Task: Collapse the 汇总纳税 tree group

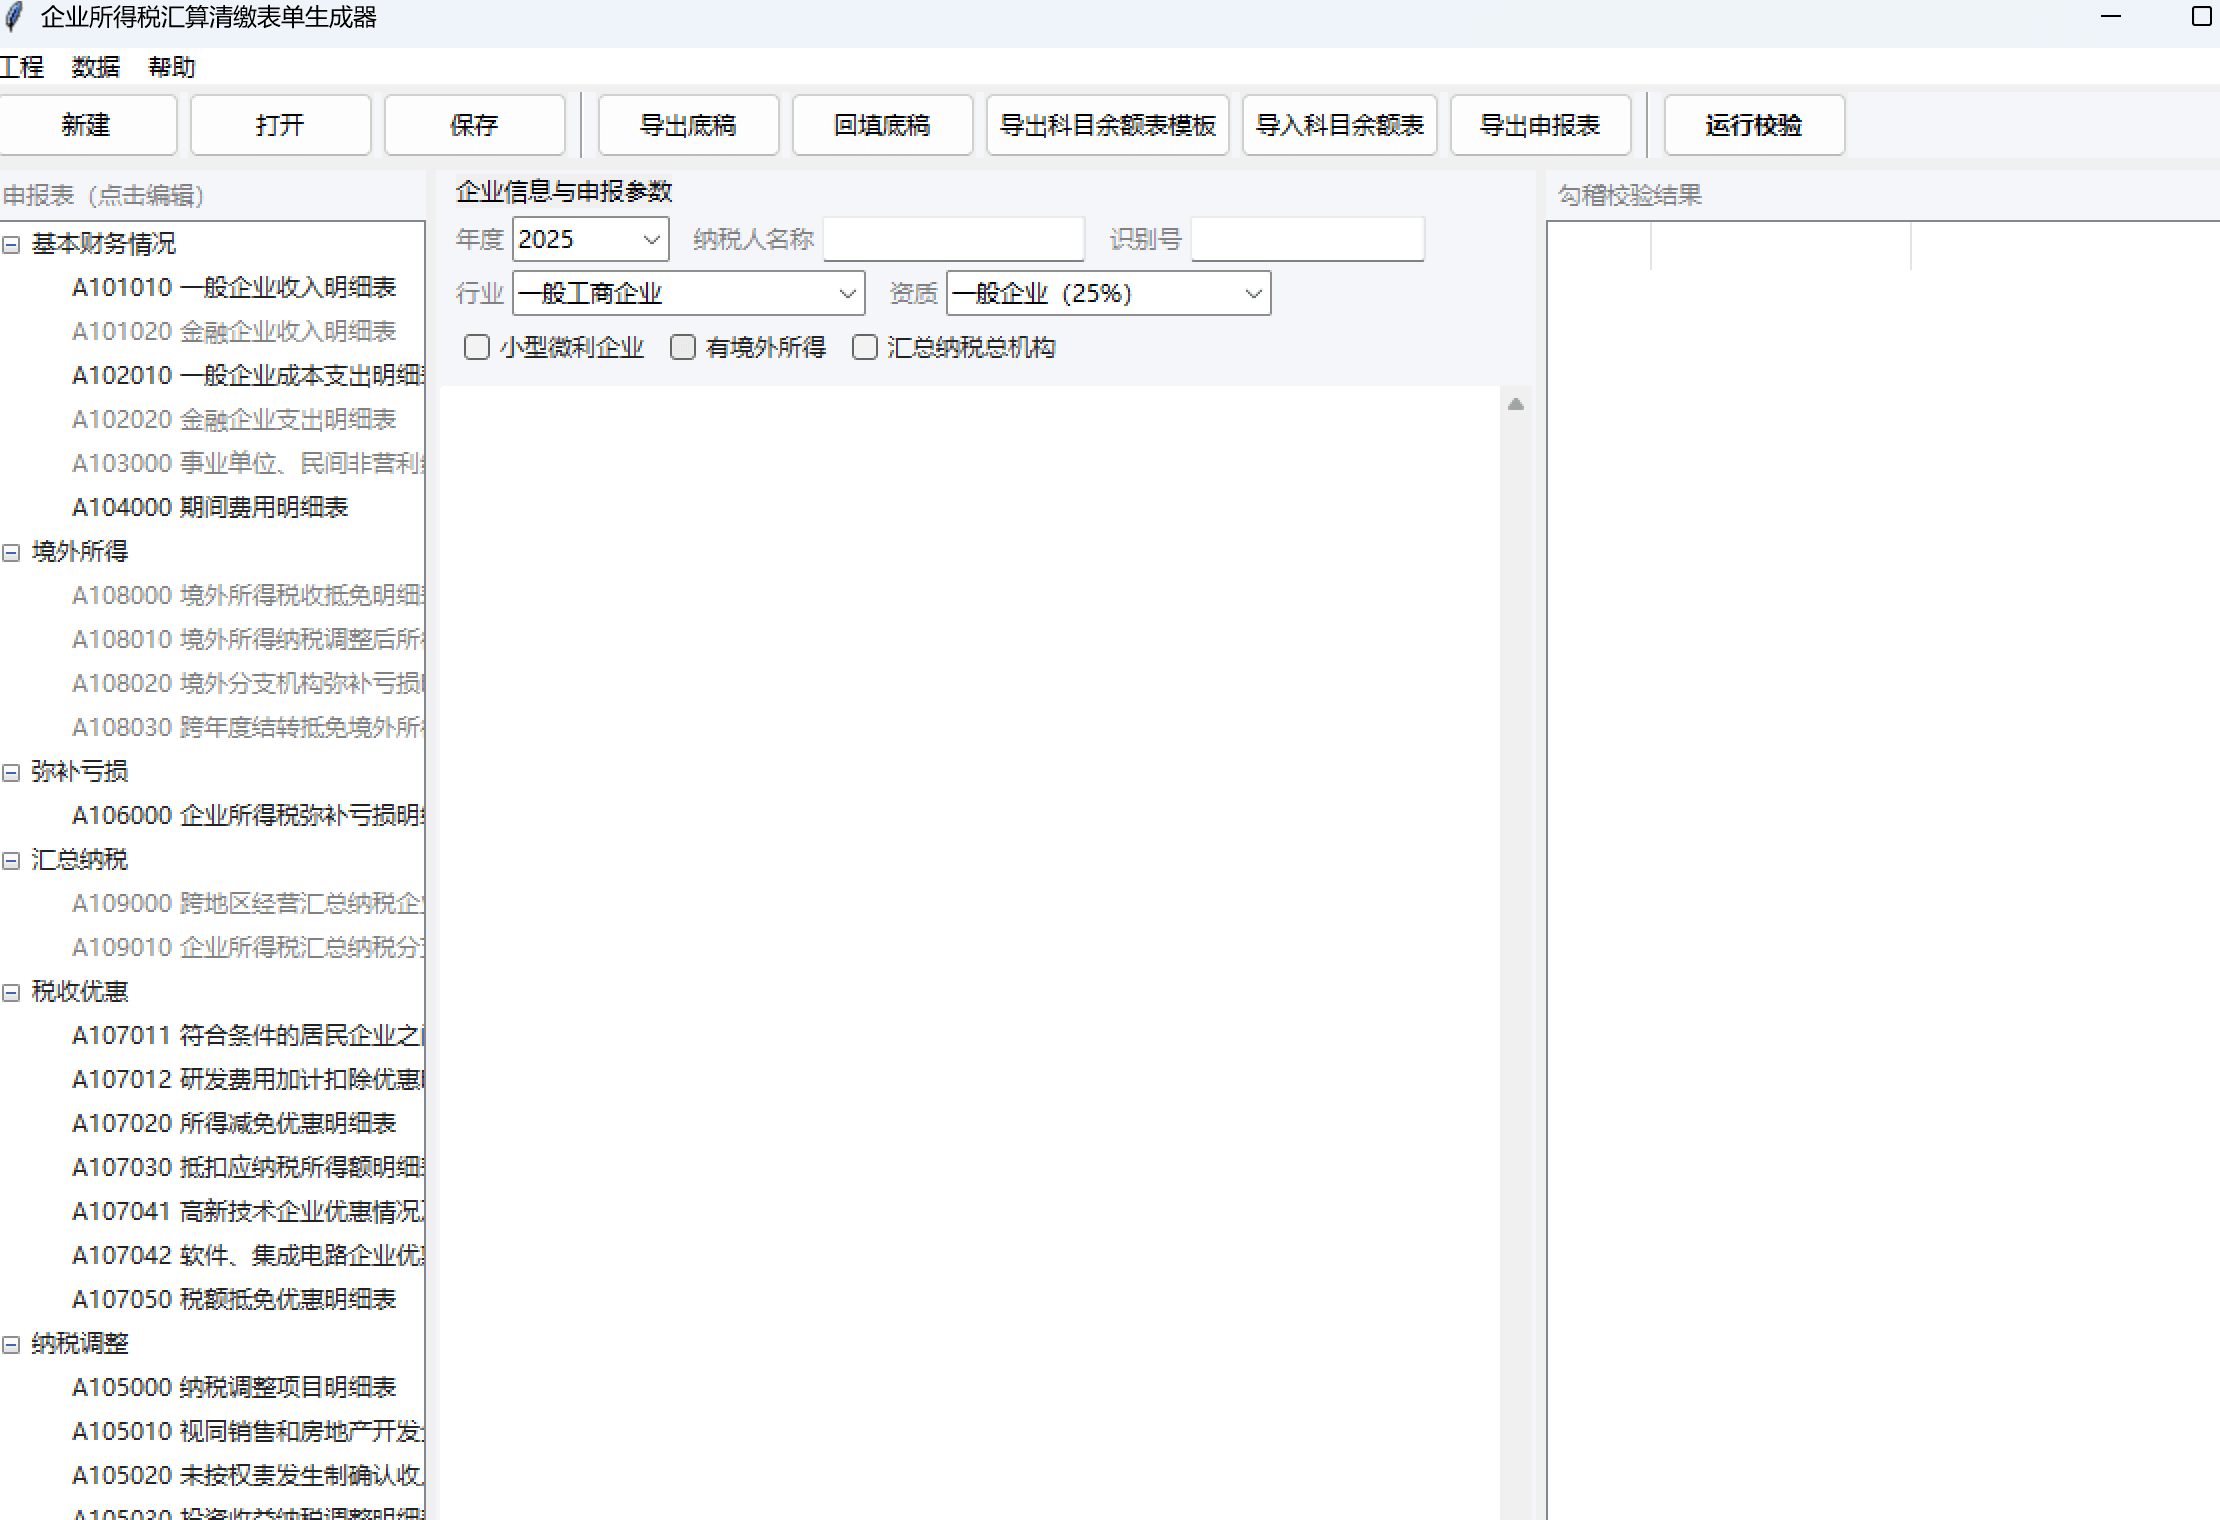Action: (11, 861)
